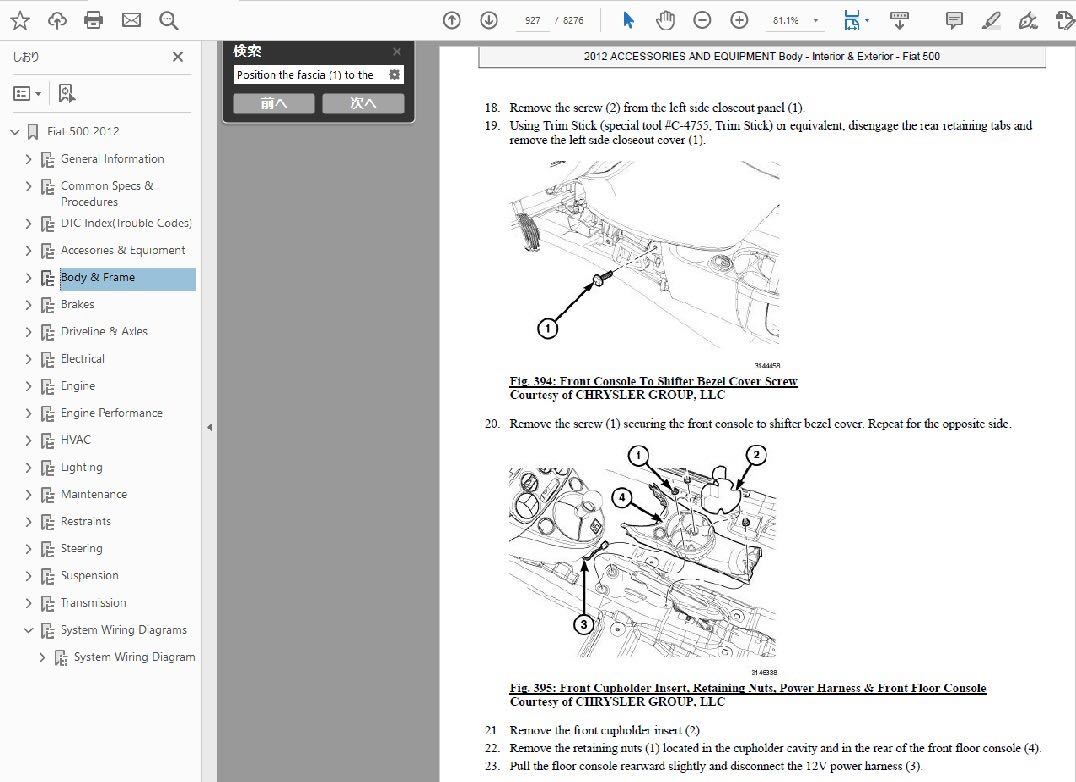Click the 次へ button in the search panel

pyautogui.click(x=363, y=102)
